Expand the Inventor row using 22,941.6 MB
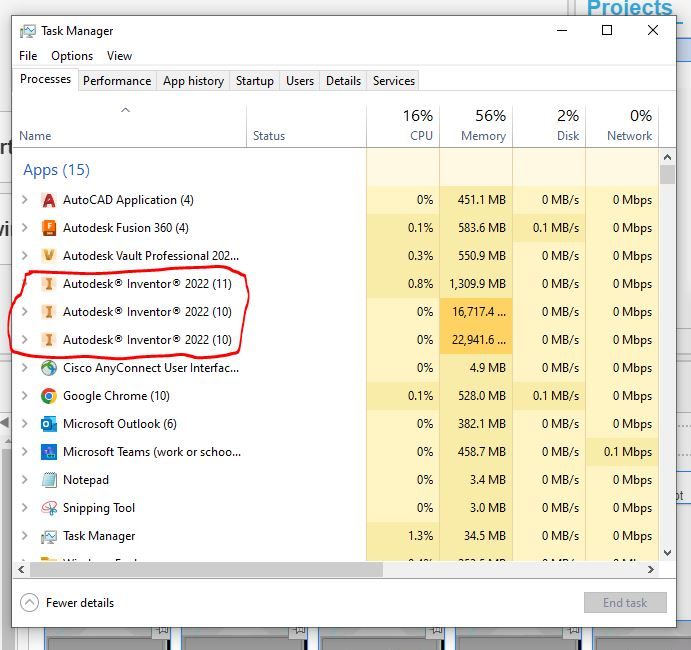 tap(25, 340)
